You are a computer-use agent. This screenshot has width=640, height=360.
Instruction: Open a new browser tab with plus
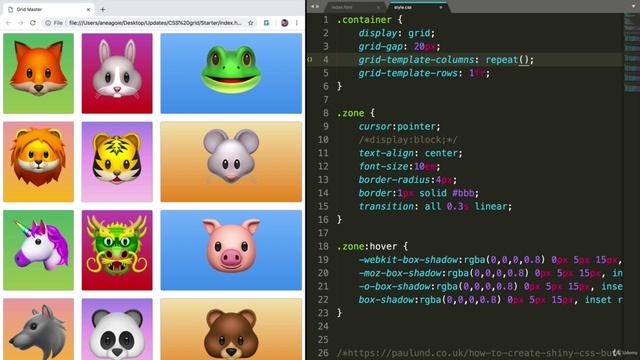(x=103, y=9)
